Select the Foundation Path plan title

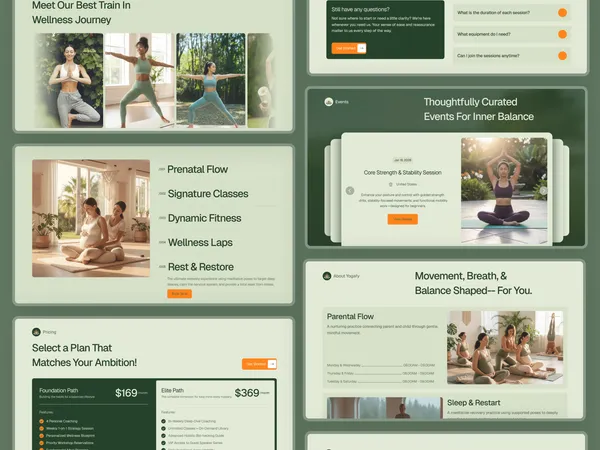(59, 390)
